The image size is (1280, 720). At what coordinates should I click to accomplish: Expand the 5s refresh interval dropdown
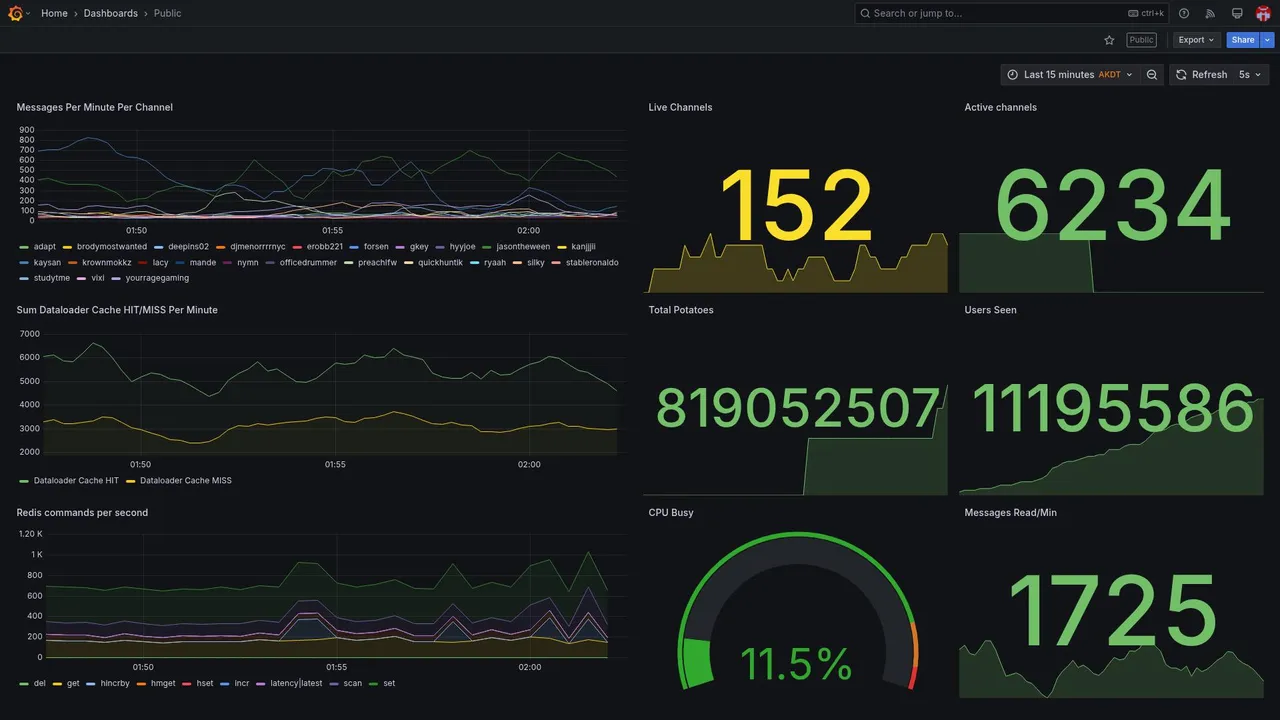point(1250,75)
